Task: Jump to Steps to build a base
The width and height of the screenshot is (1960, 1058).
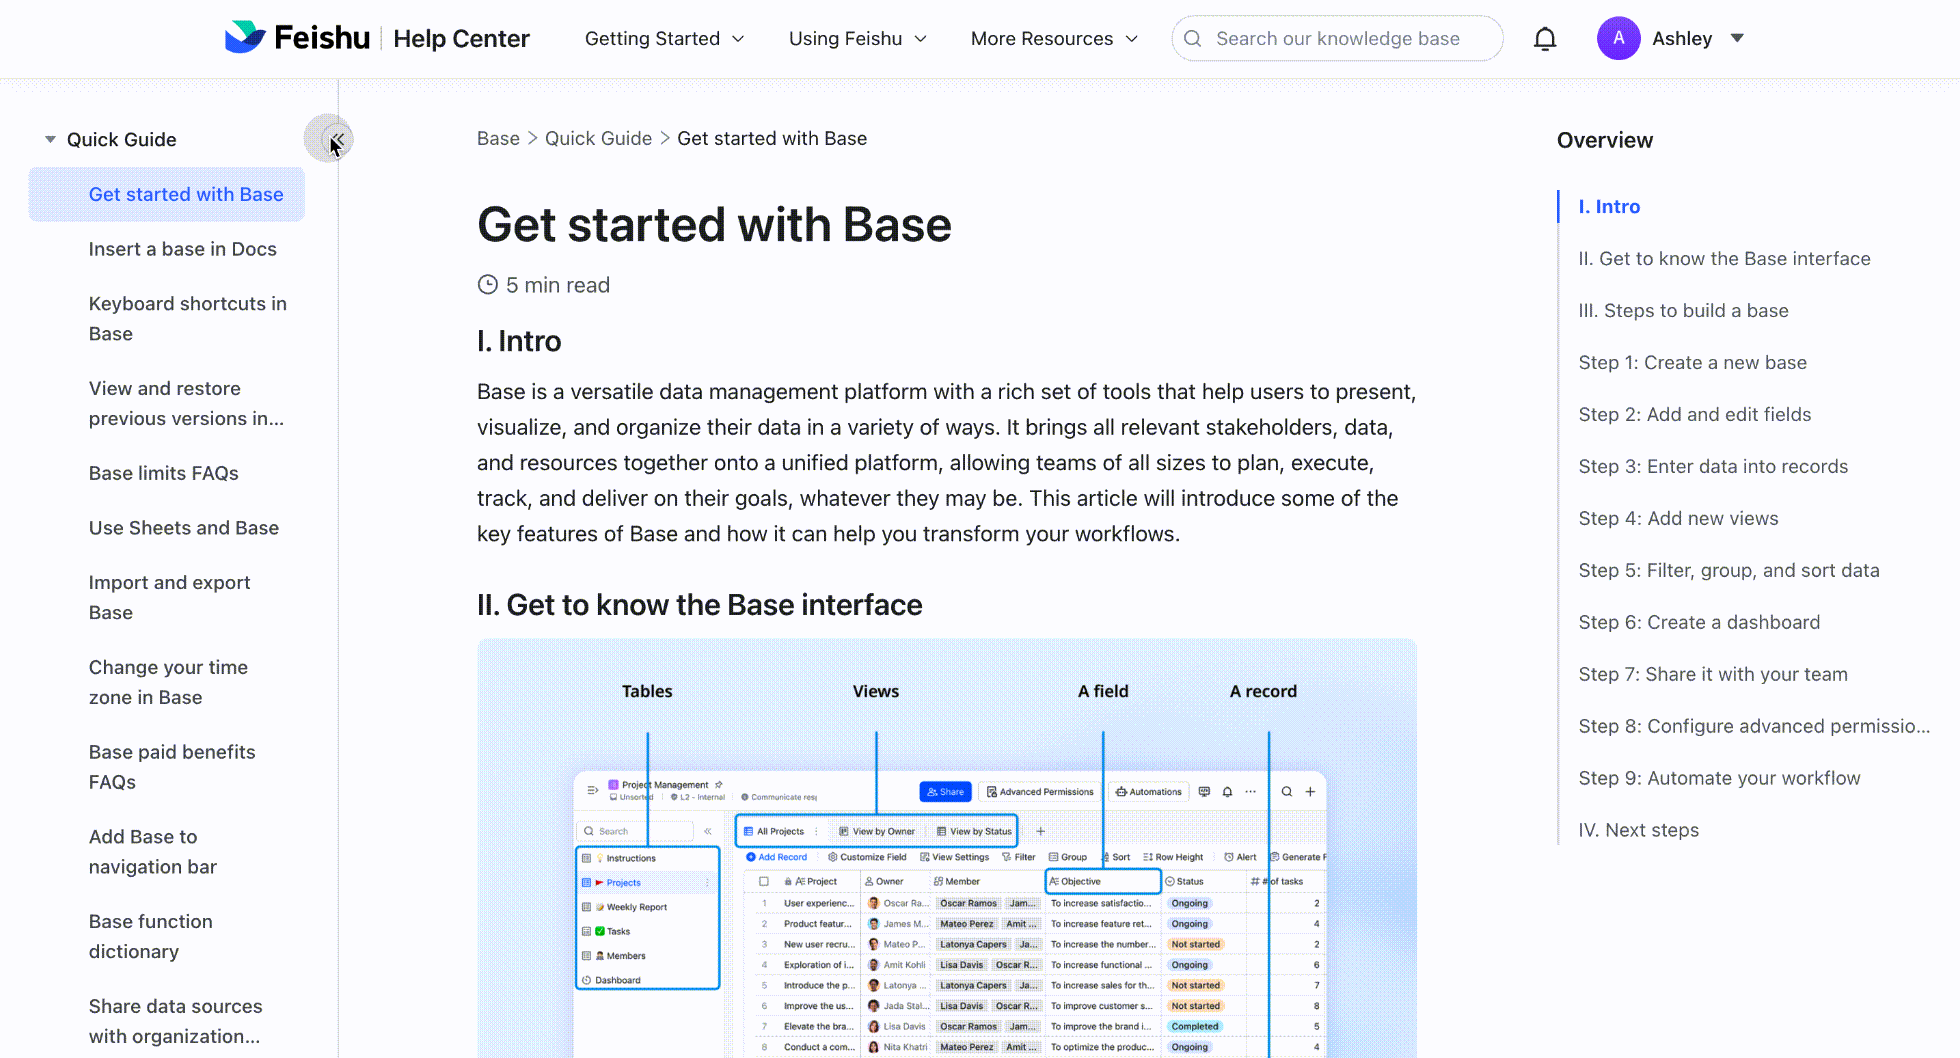Action: 1683,311
